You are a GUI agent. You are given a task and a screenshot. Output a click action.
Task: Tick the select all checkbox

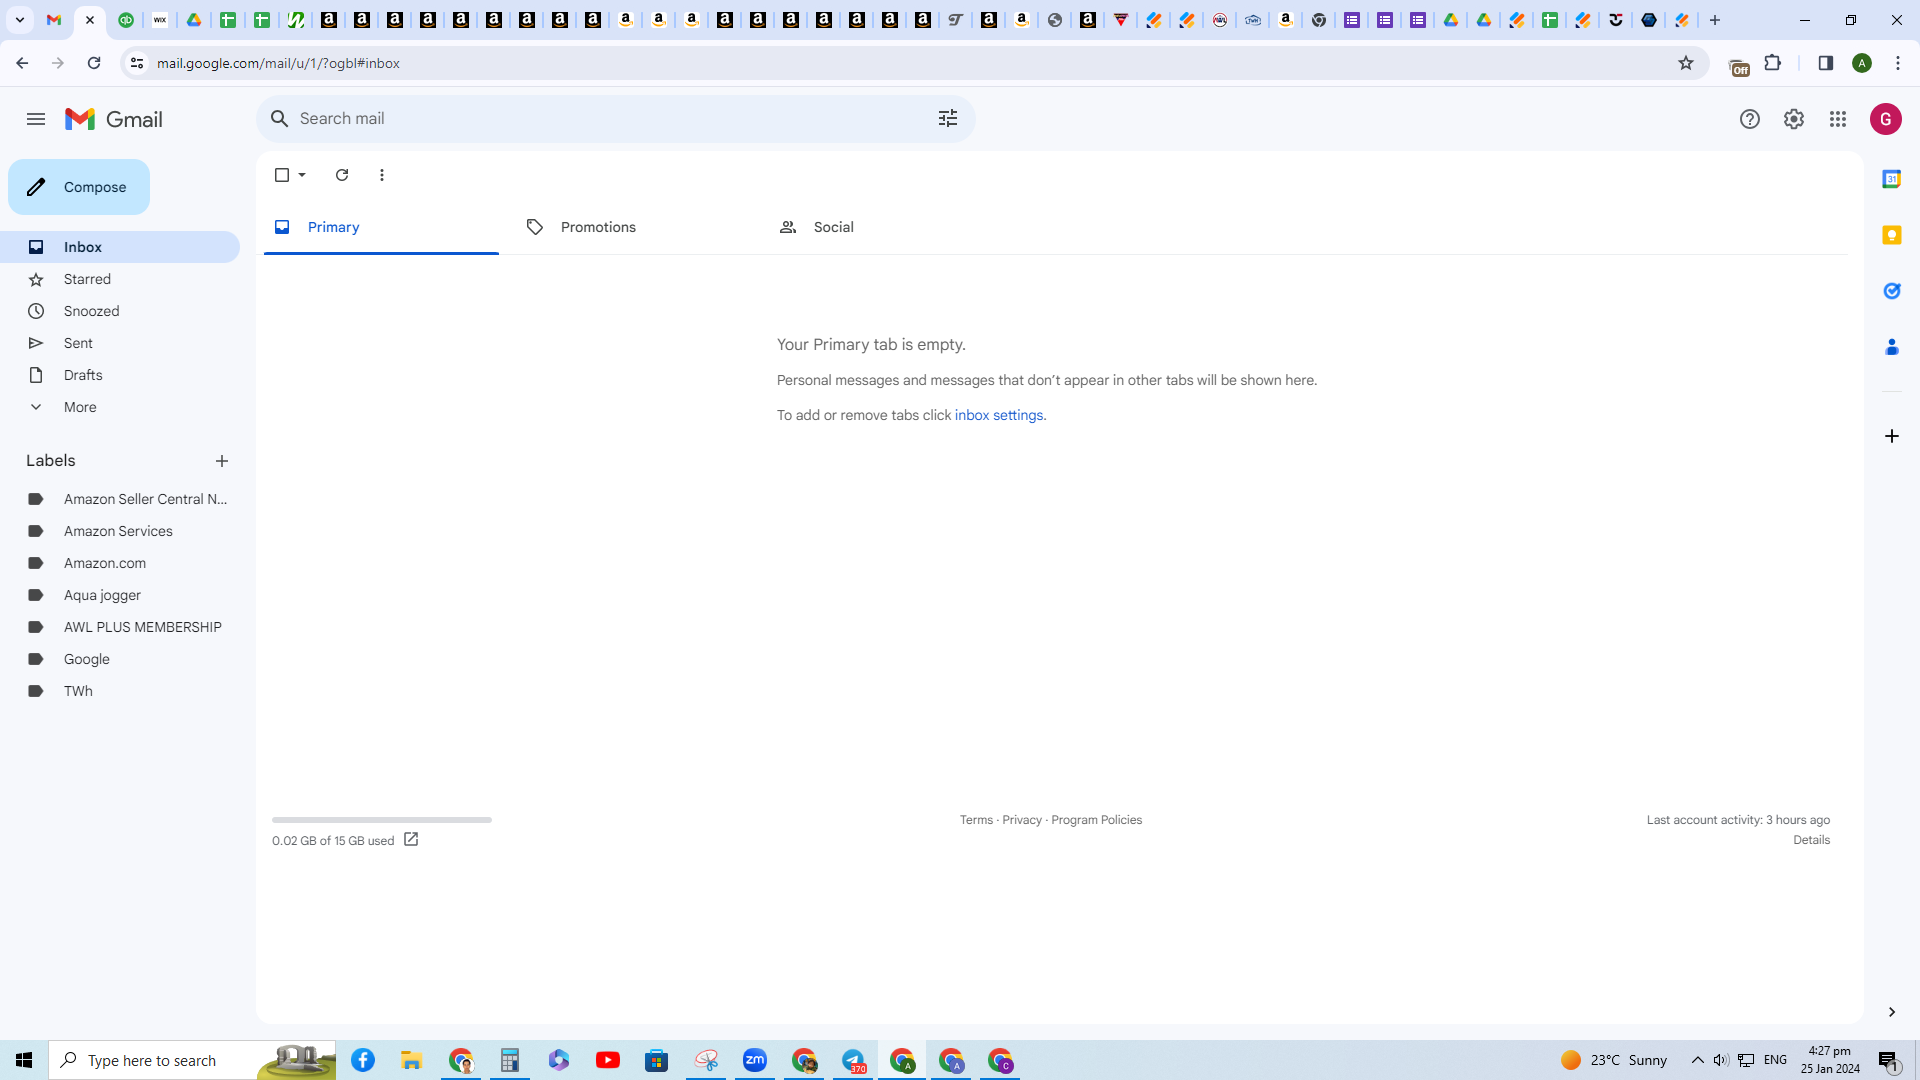click(282, 175)
